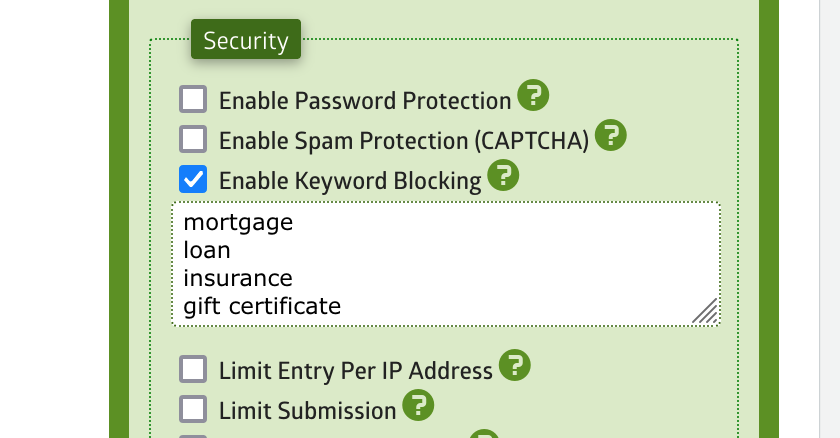Screen dimensions: 840x438
Task: Place cursor on the gift certificate line
Action: (262, 306)
